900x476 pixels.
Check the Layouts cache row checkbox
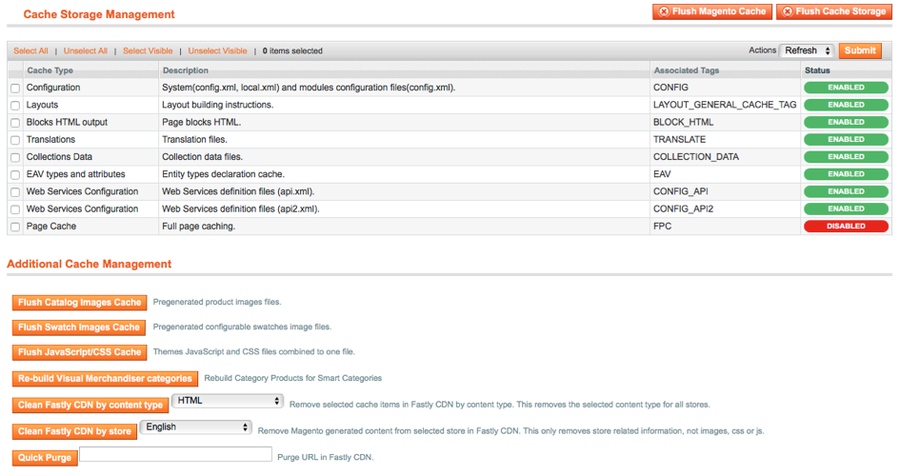point(15,106)
